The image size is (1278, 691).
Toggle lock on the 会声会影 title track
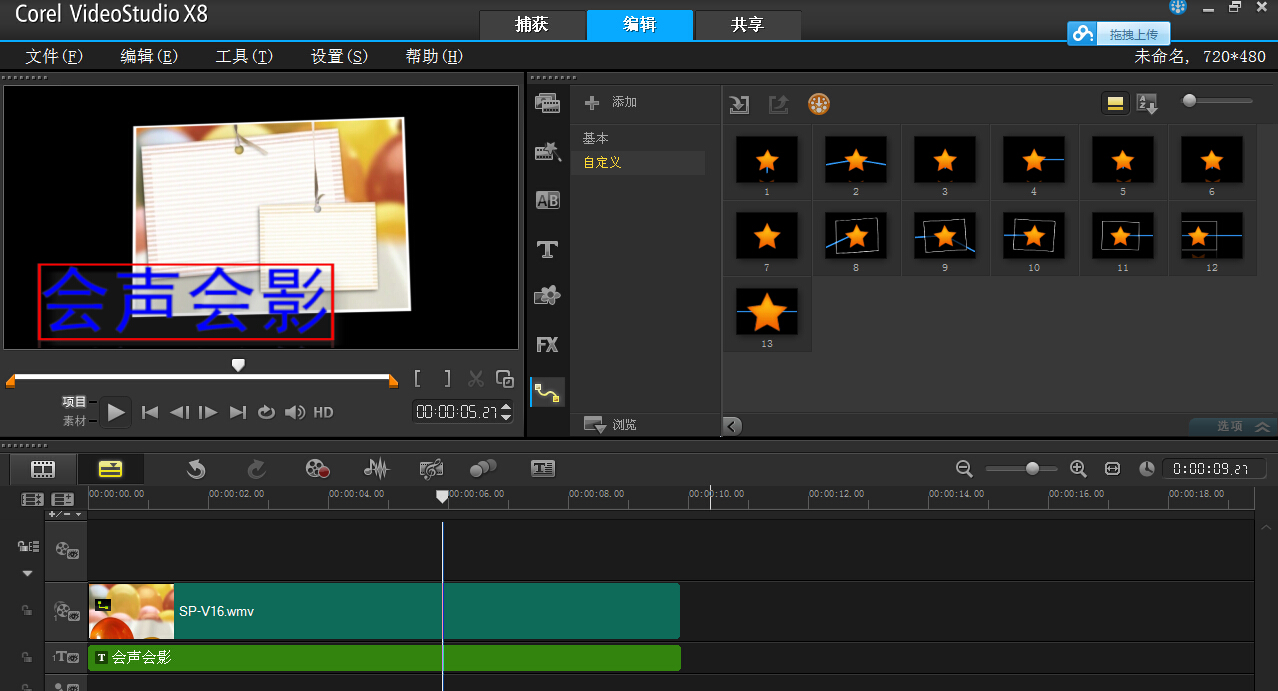[x=28, y=657]
